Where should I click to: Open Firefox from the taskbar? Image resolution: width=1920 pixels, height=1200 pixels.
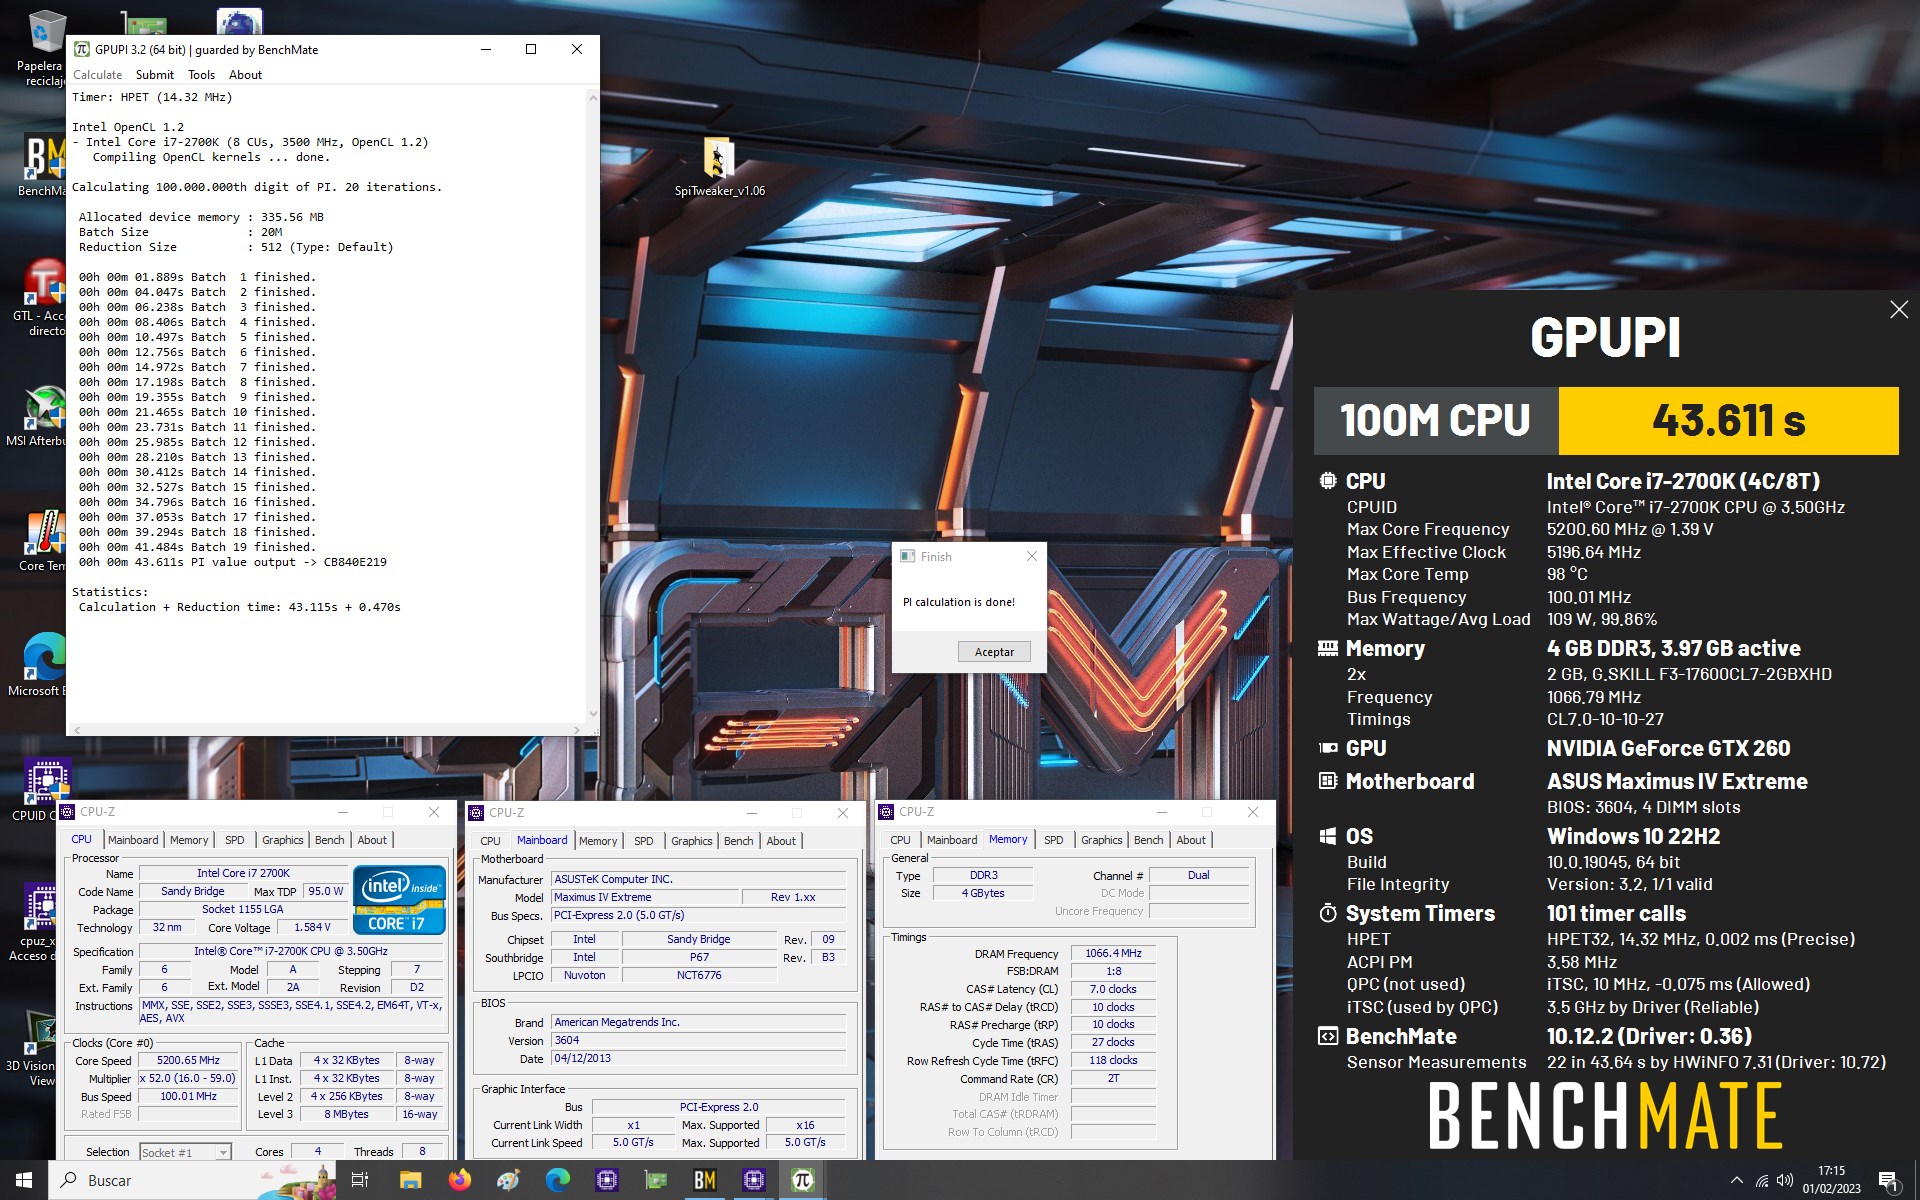pos(459,1180)
